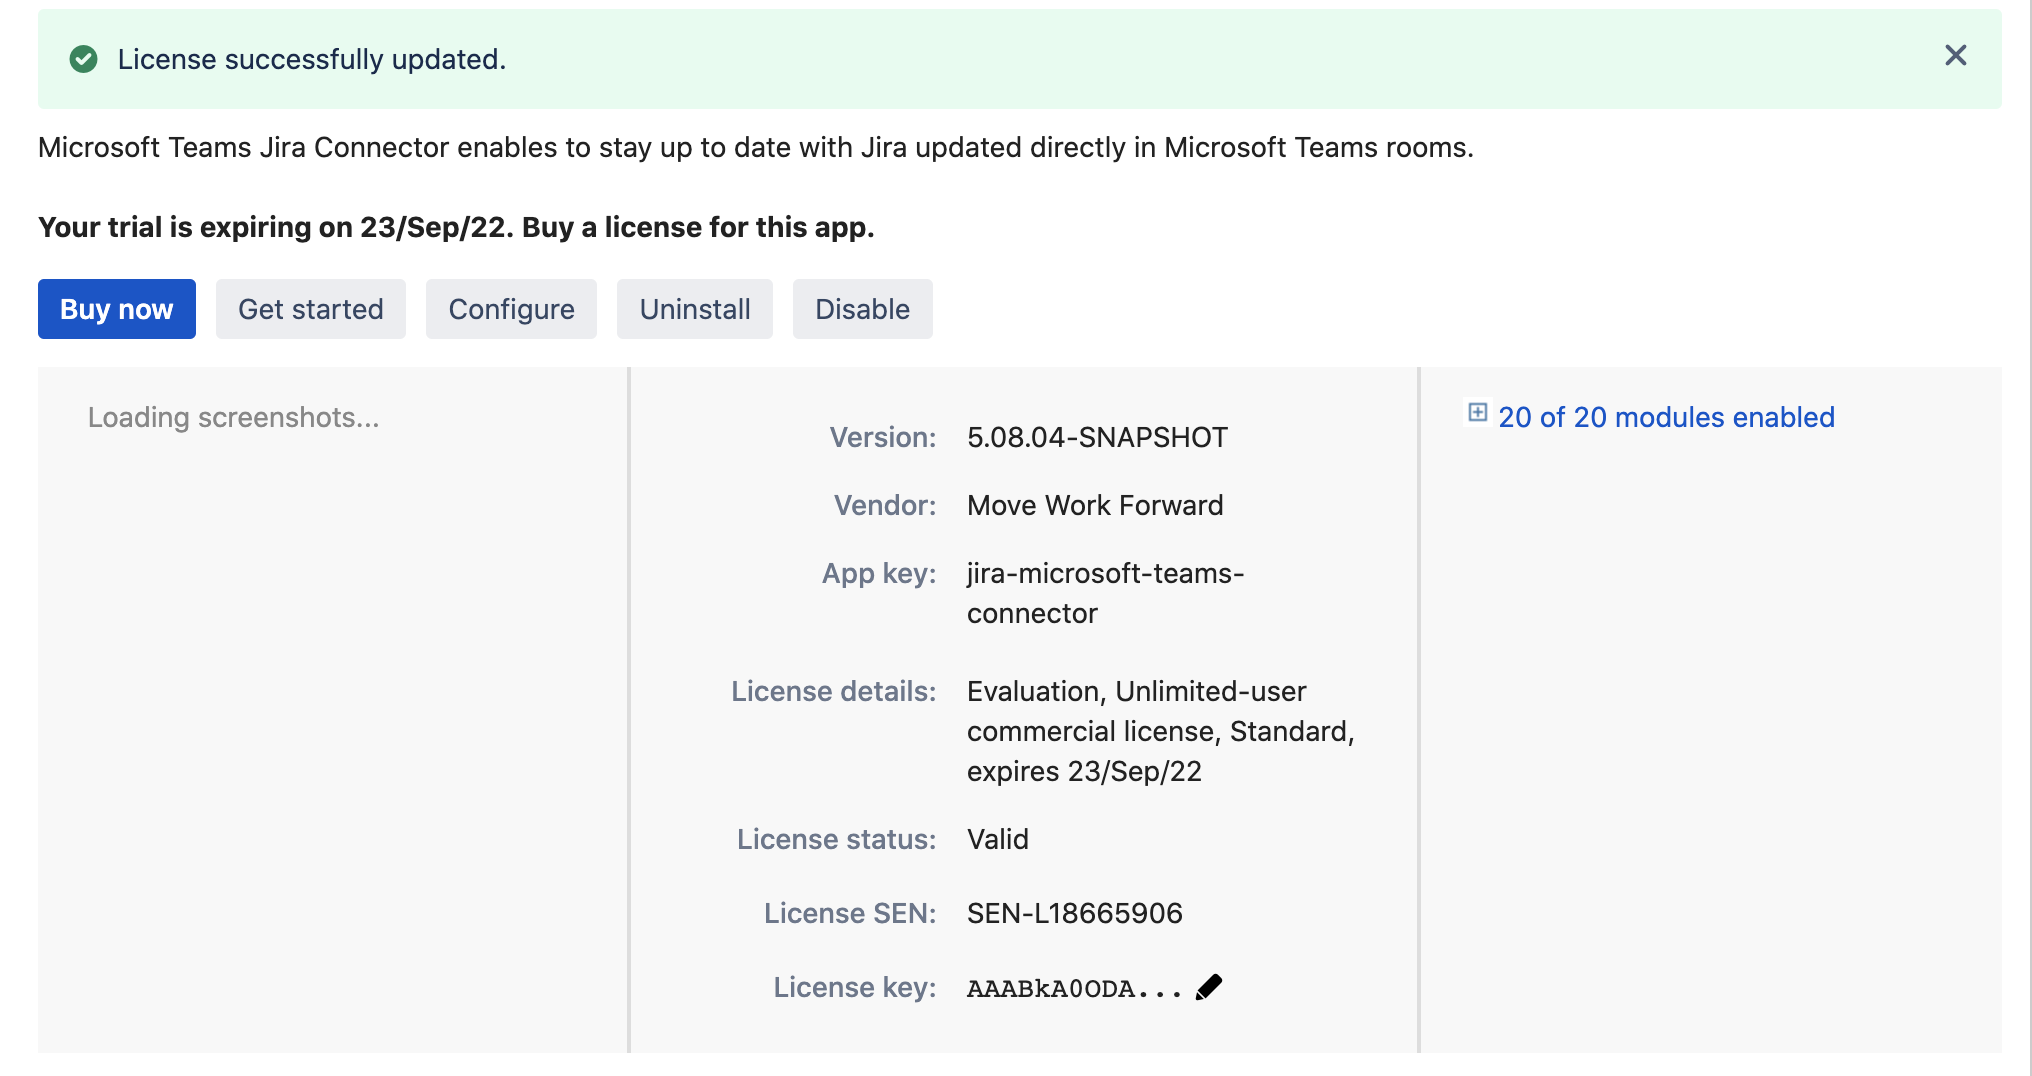2032x1076 pixels.
Task: Uninstall the Microsoft Teams Jira Connector
Action: click(x=694, y=309)
